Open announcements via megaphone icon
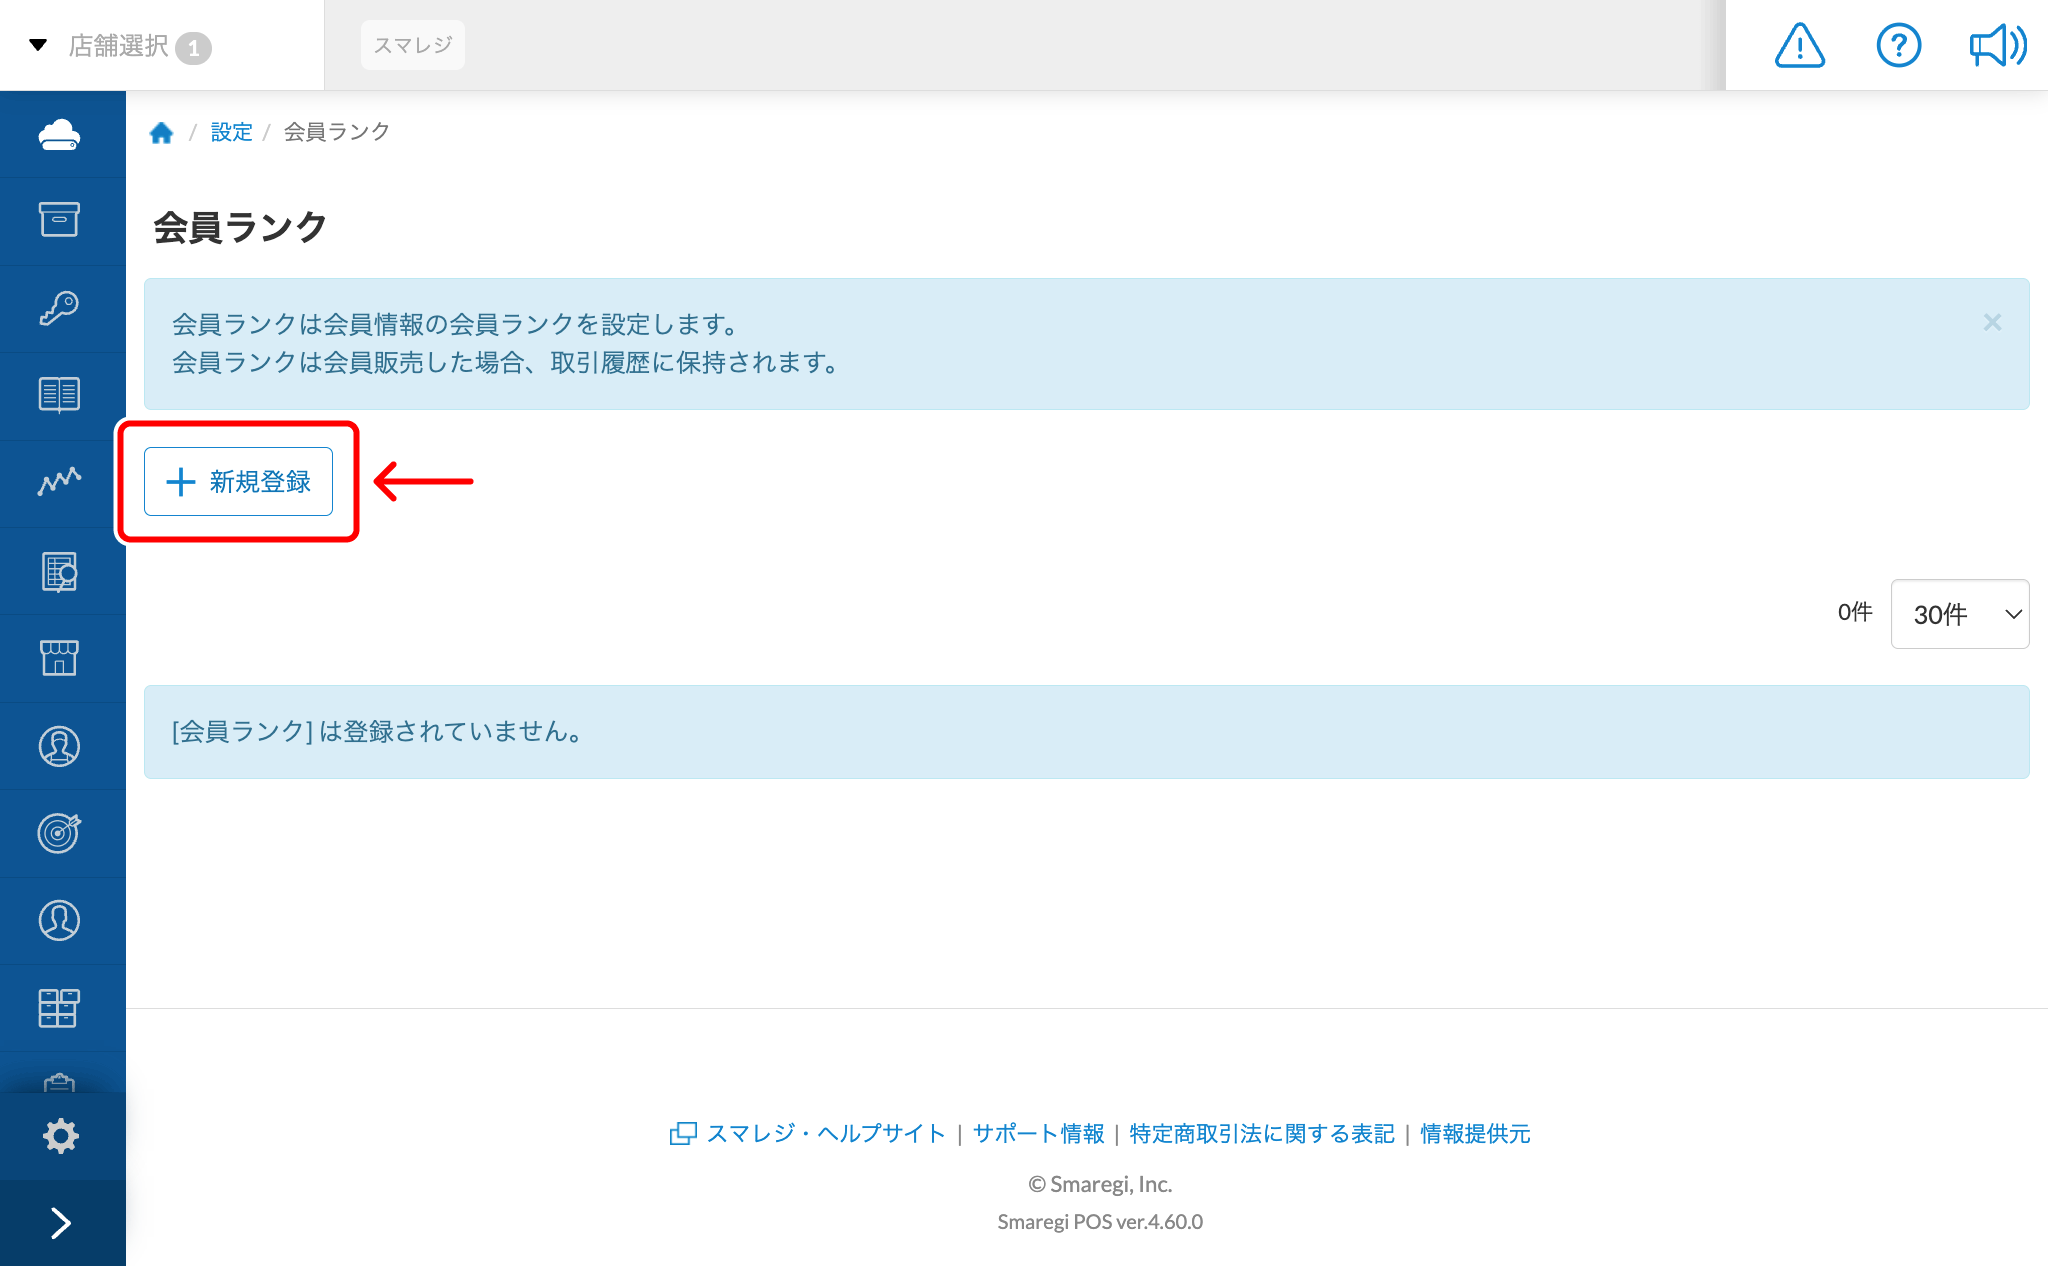The image size is (2048, 1266). (1996, 45)
